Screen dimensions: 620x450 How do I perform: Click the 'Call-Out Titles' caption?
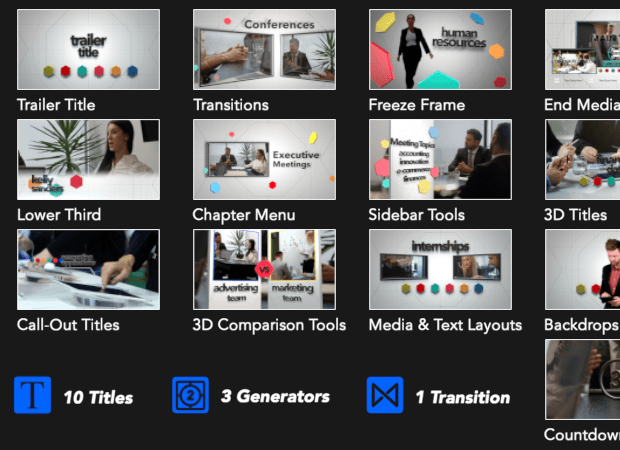point(68,325)
